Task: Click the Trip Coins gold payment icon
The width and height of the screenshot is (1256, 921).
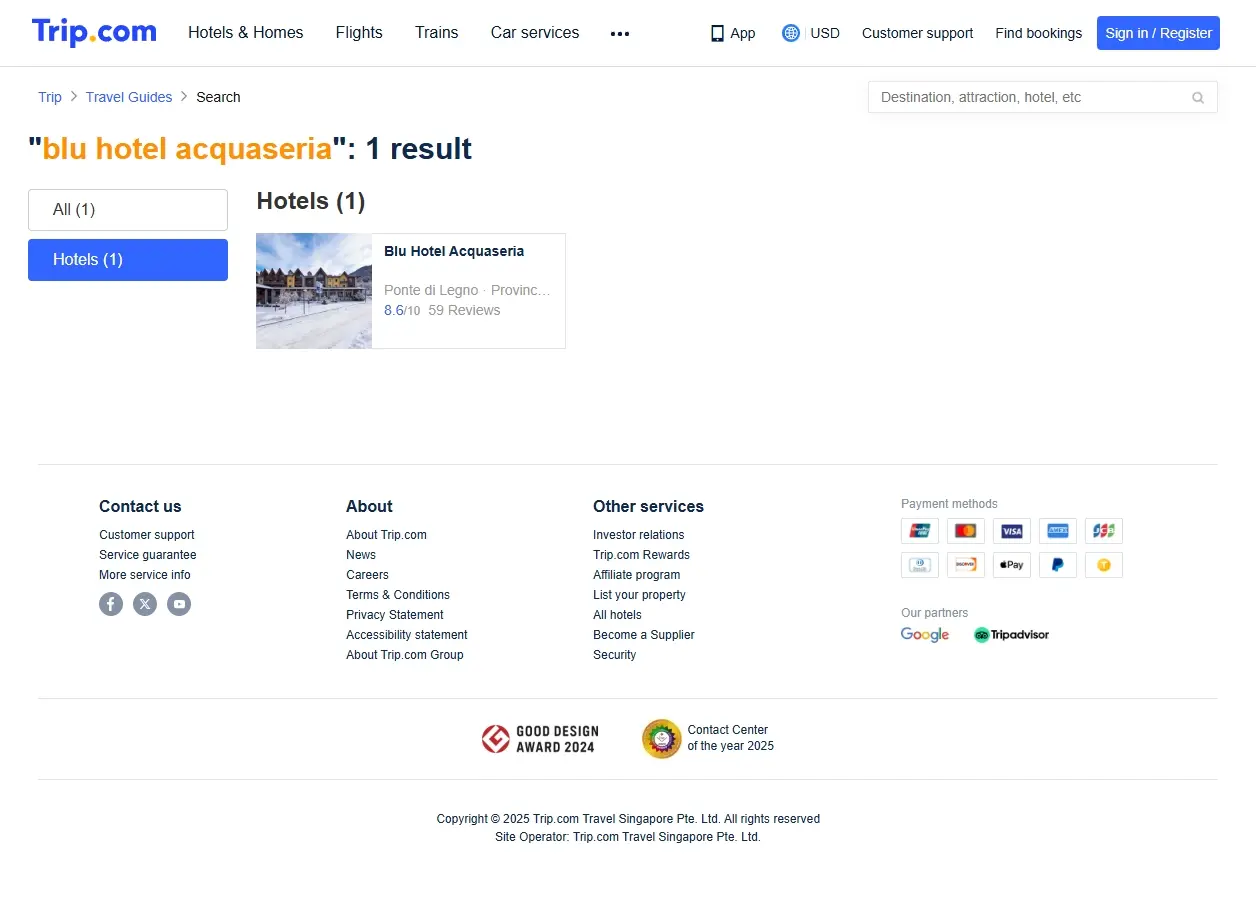Action: 1104,565
